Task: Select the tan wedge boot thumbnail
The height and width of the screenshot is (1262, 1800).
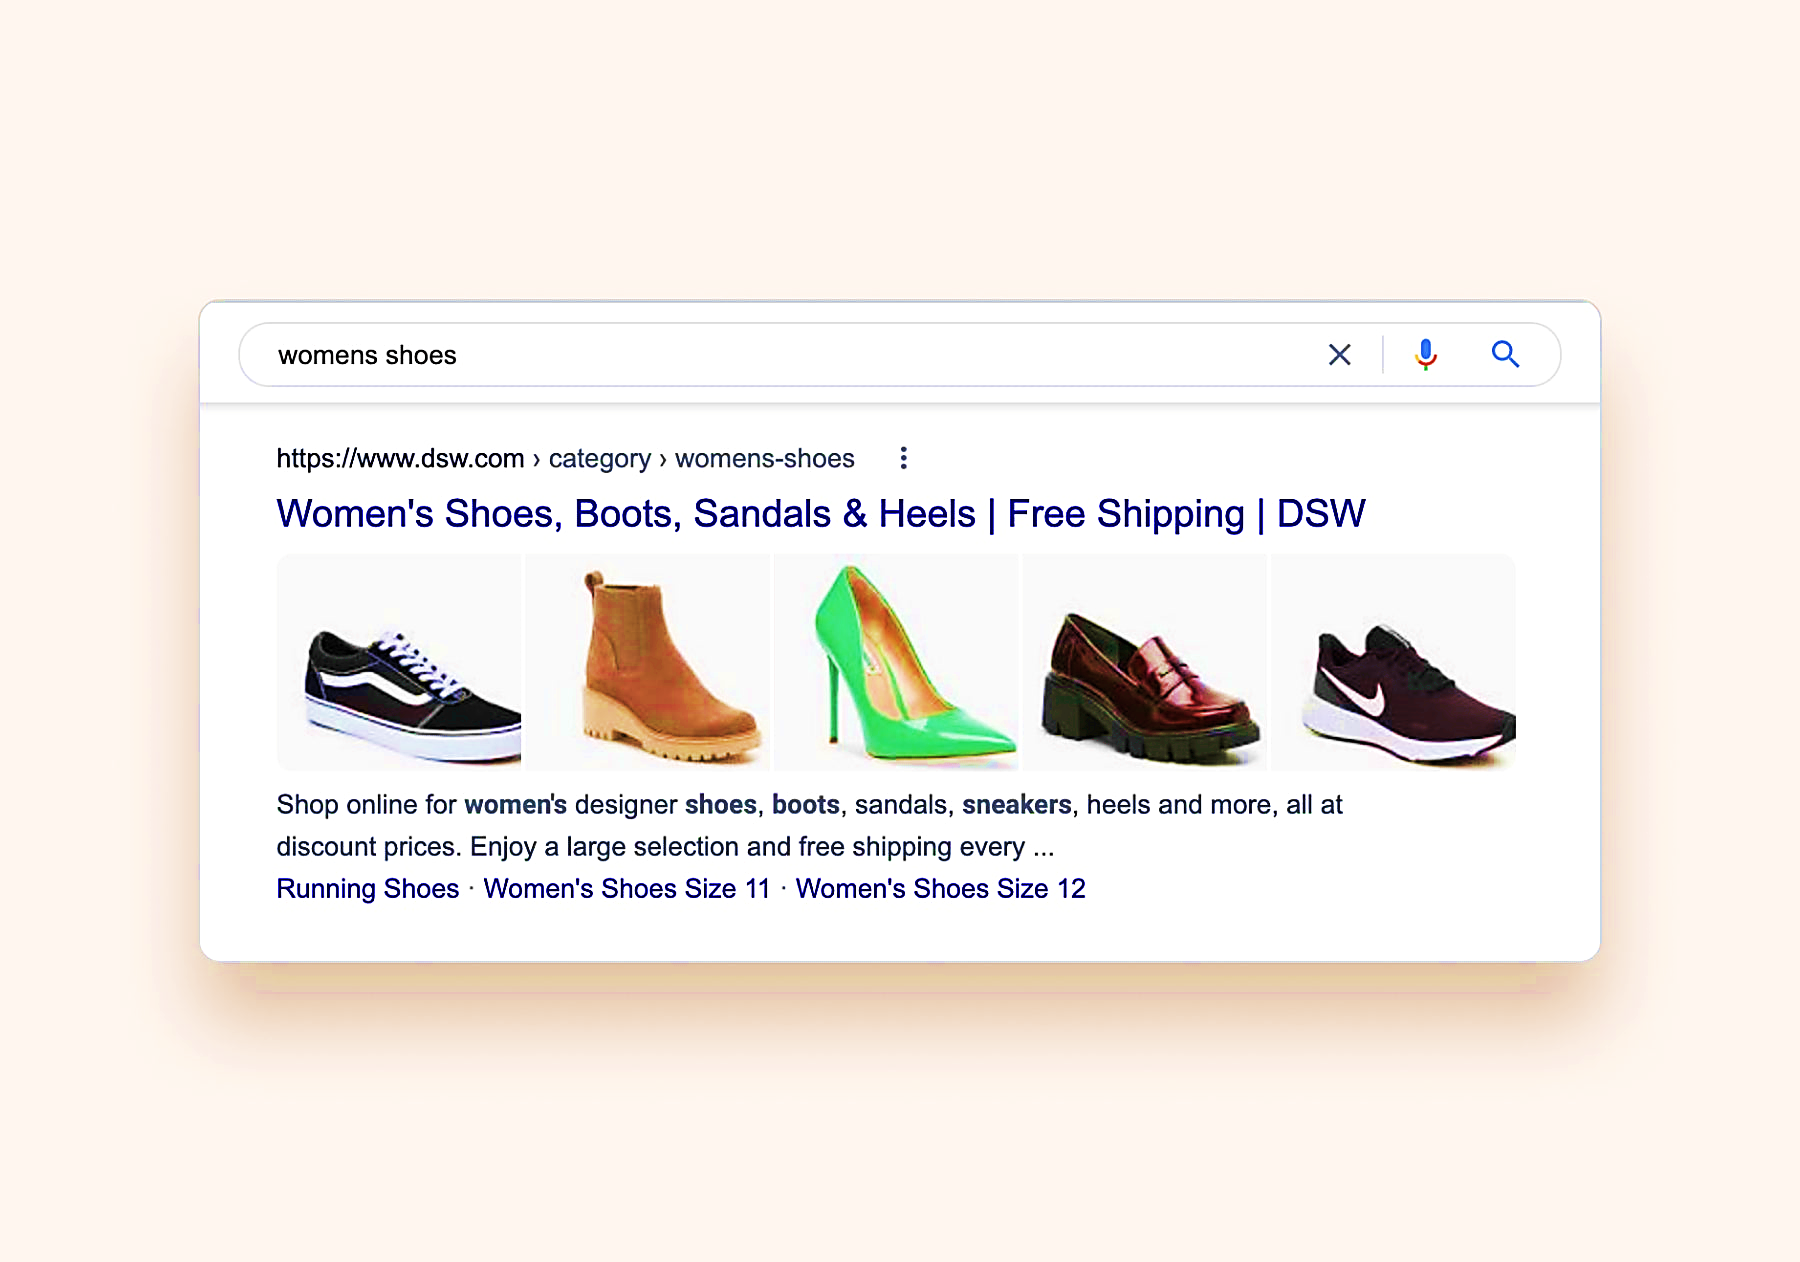Action: pos(648,662)
